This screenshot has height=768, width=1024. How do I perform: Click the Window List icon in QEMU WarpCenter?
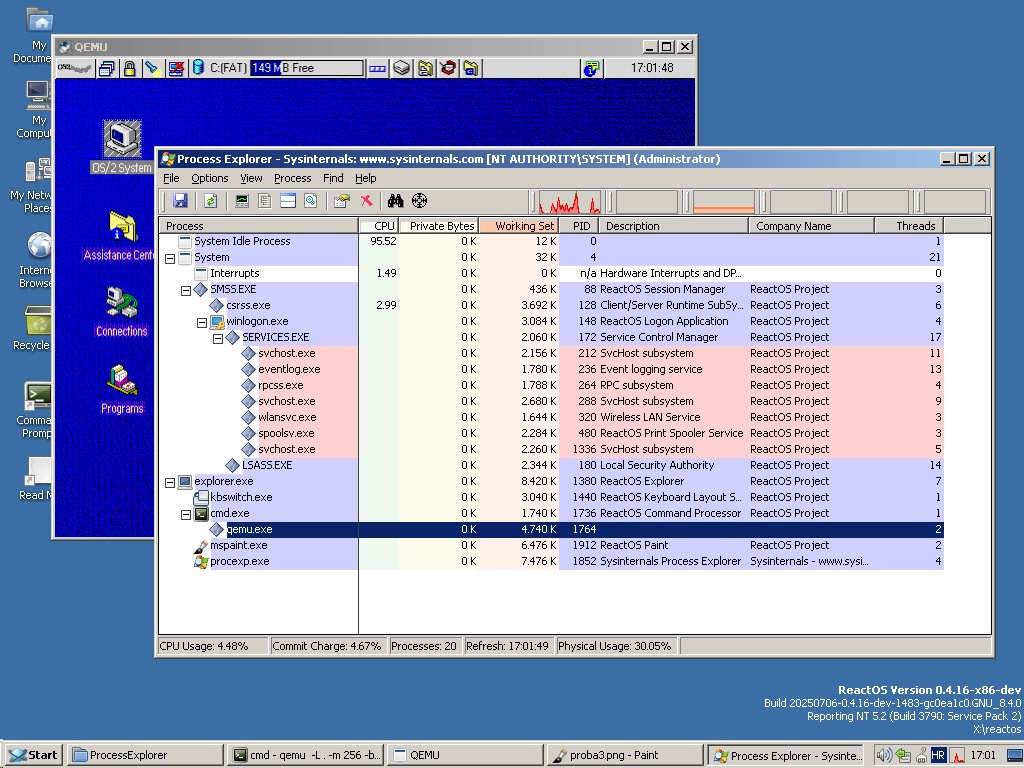click(x=106, y=68)
